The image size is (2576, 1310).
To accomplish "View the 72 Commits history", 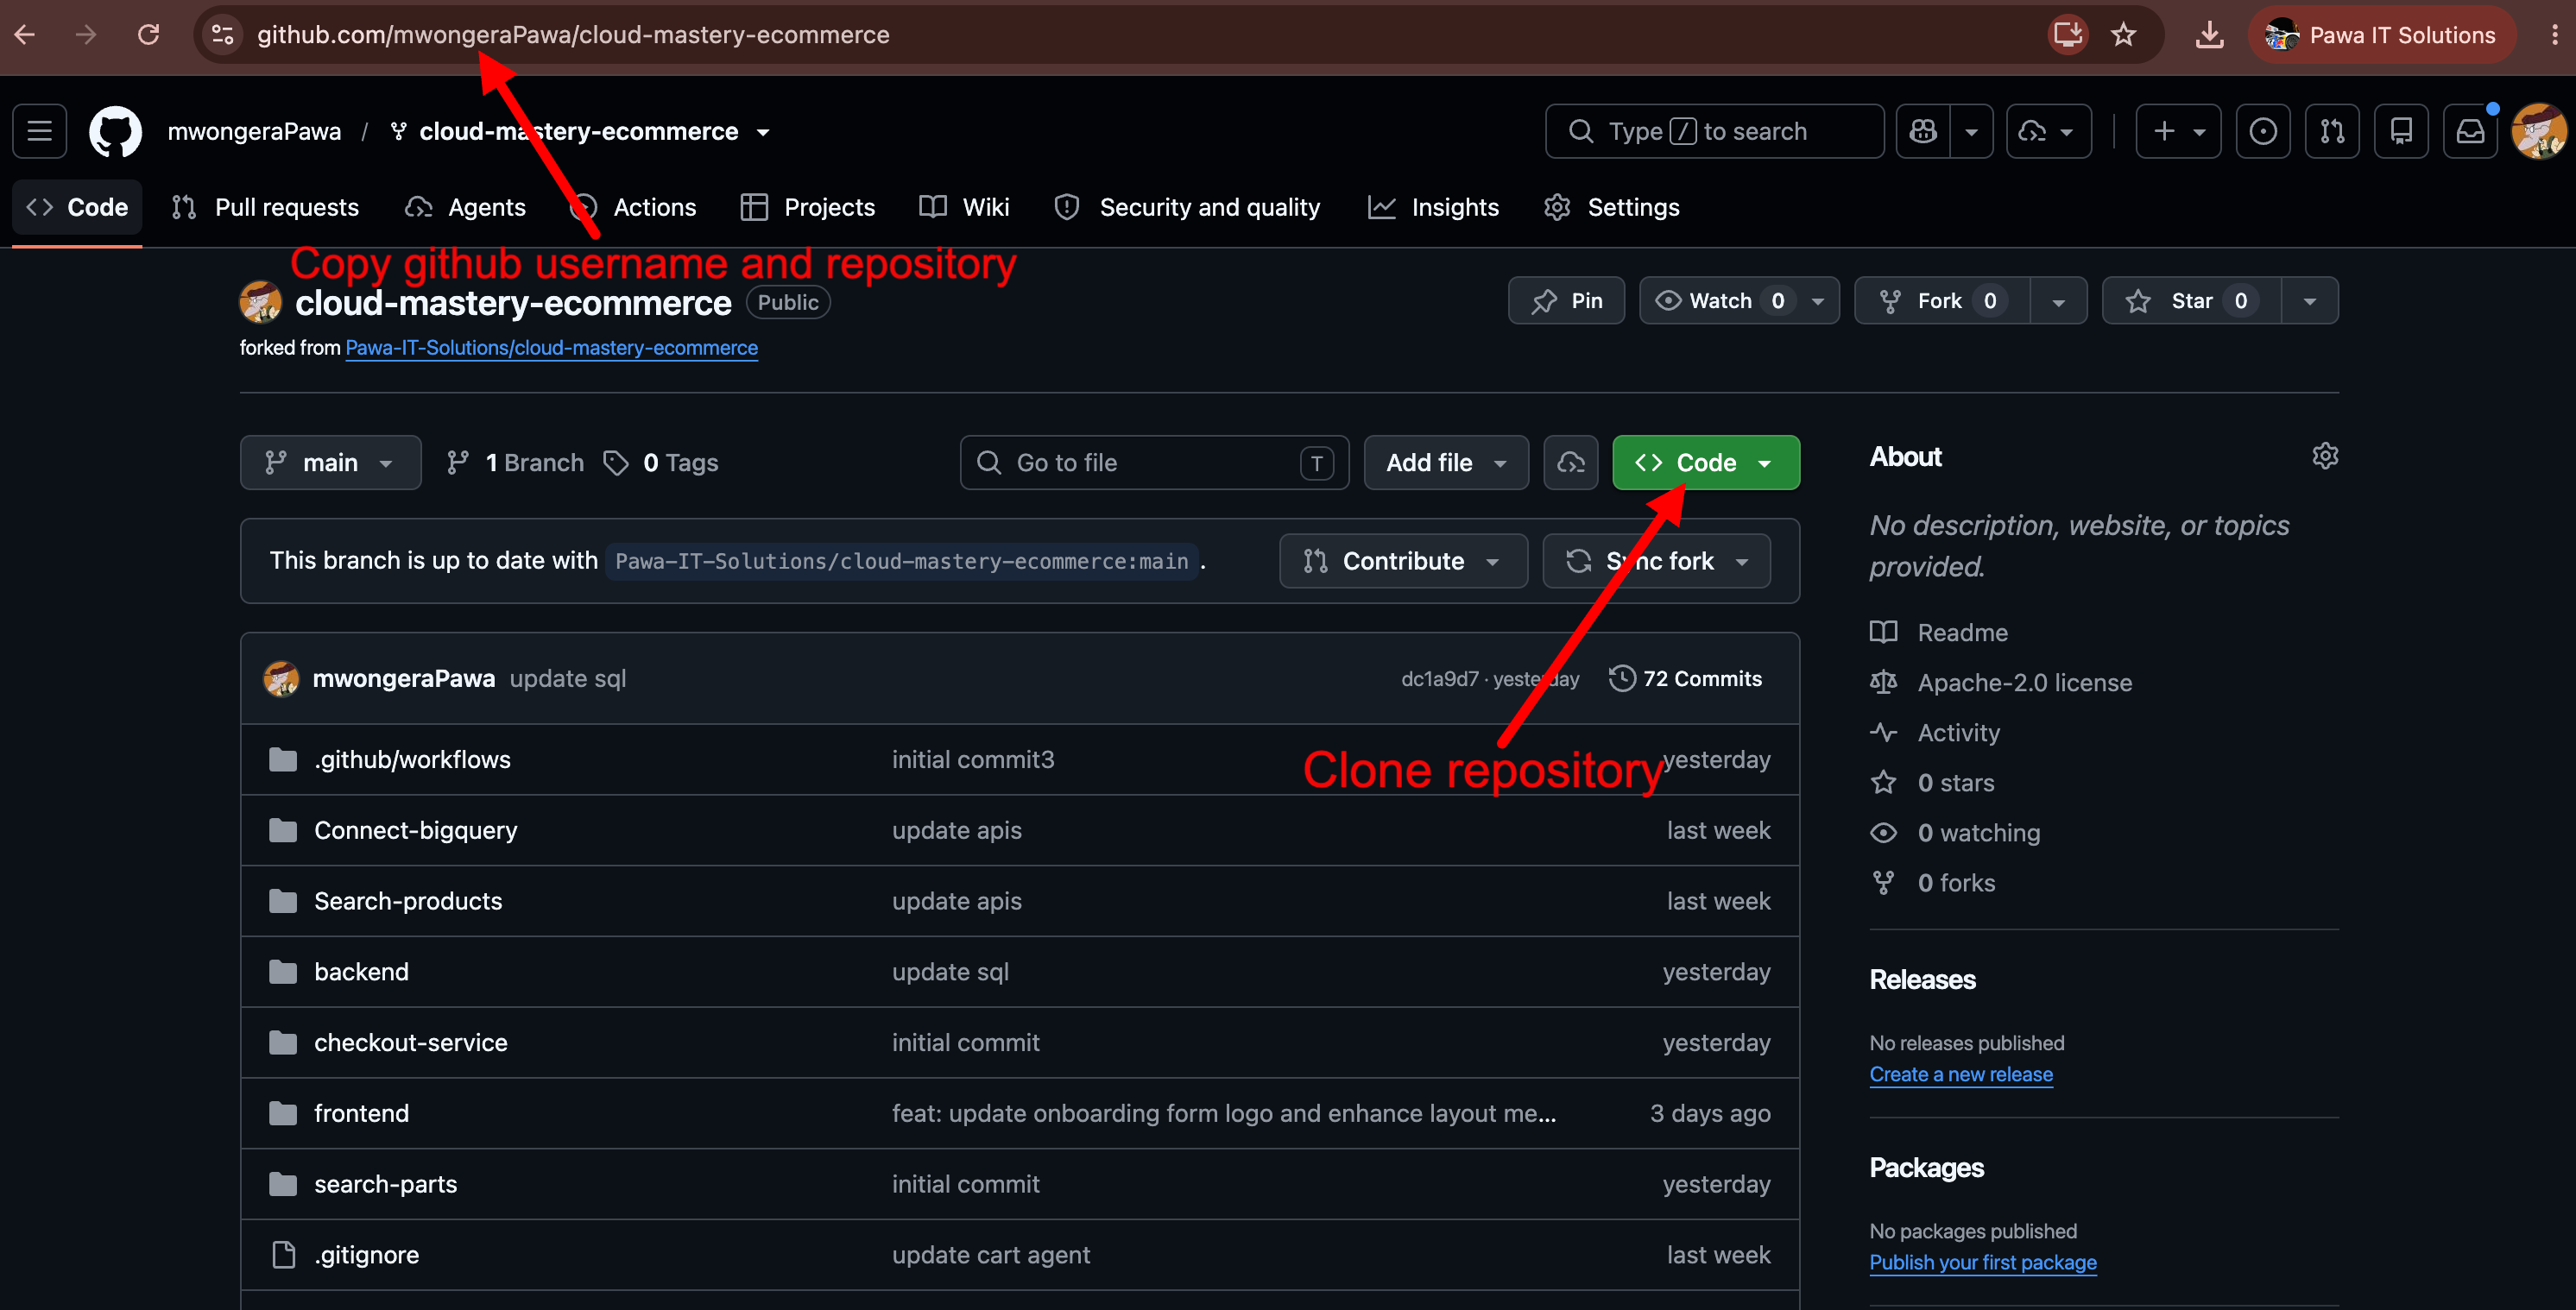I will tap(1685, 678).
